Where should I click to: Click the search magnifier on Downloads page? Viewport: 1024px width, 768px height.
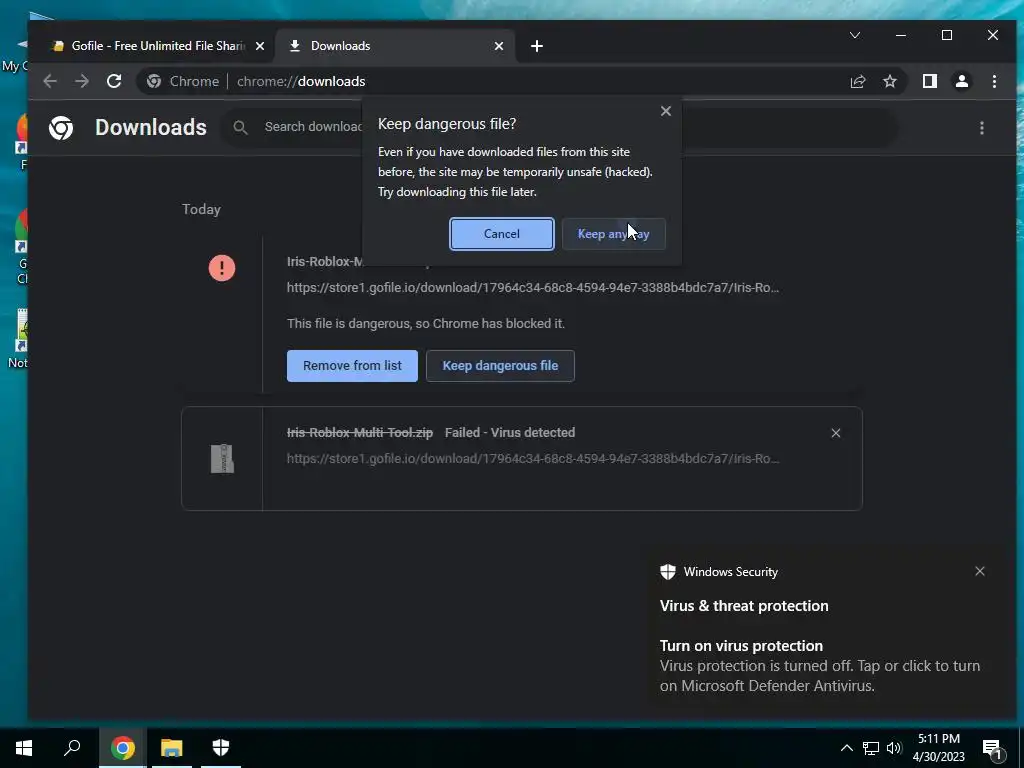click(x=240, y=127)
